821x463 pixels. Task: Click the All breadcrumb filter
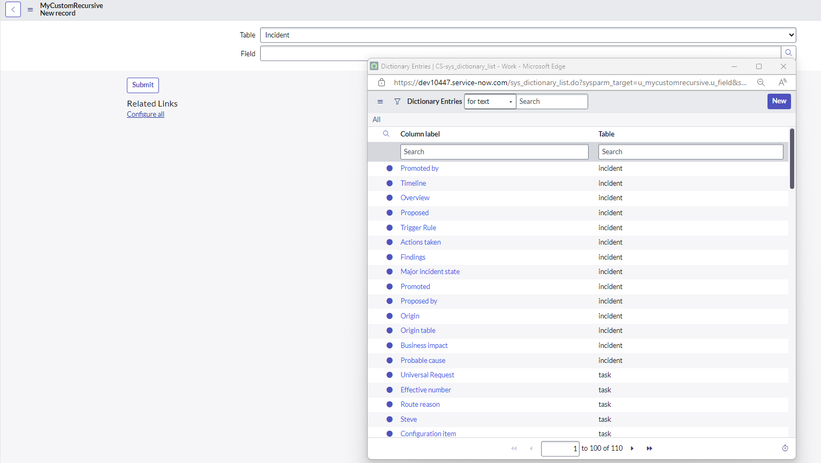376,119
